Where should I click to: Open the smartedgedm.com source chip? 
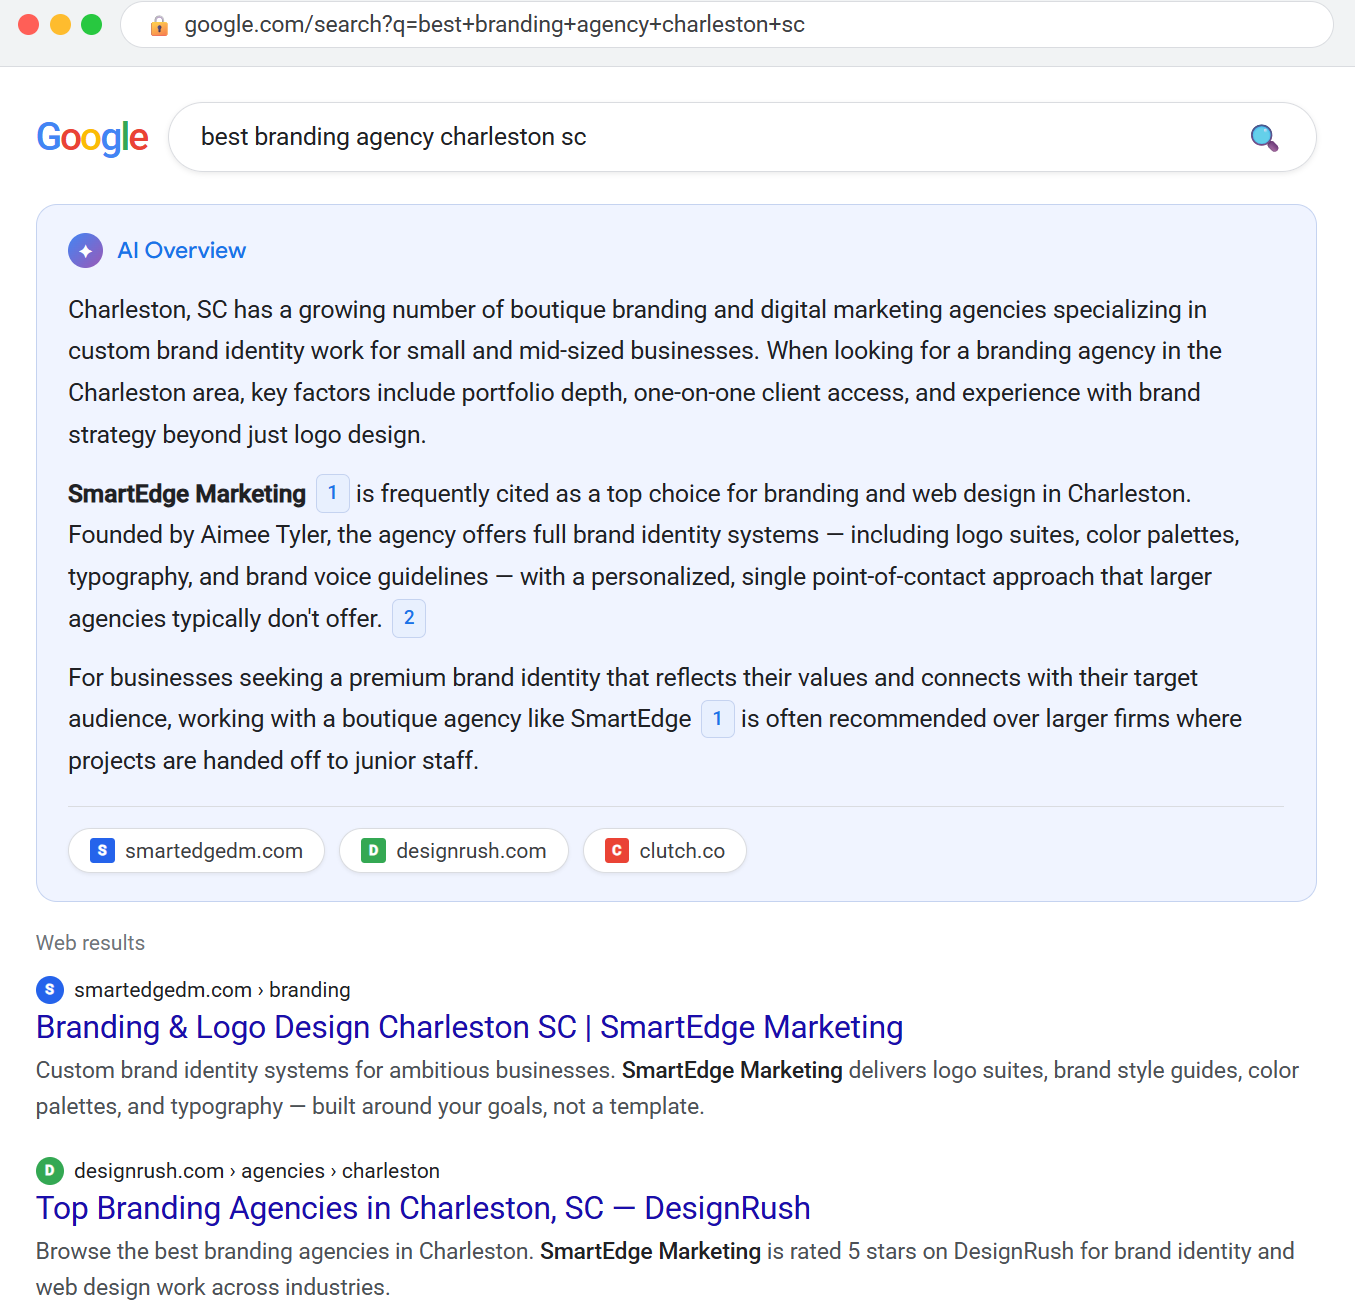click(x=196, y=851)
